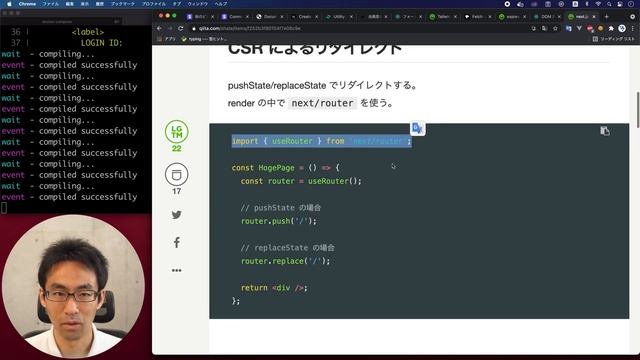
Task: Open a new tab with the plus button
Action: coord(607,17)
